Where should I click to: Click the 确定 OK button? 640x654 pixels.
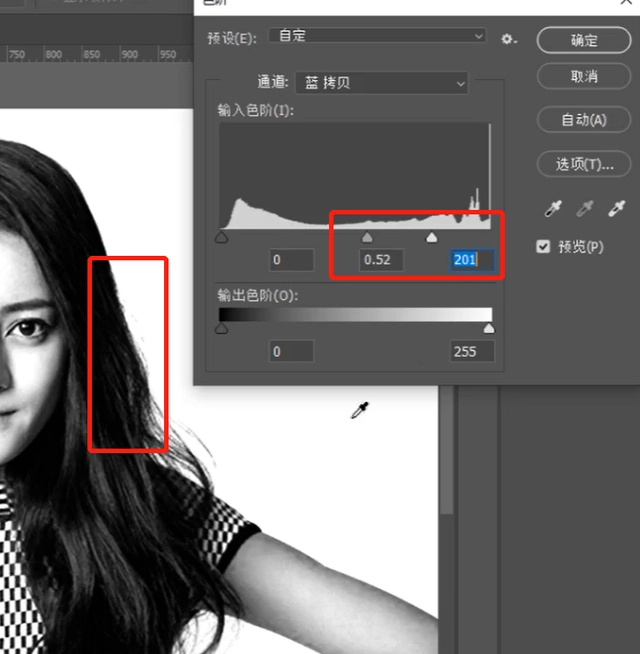tap(584, 40)
